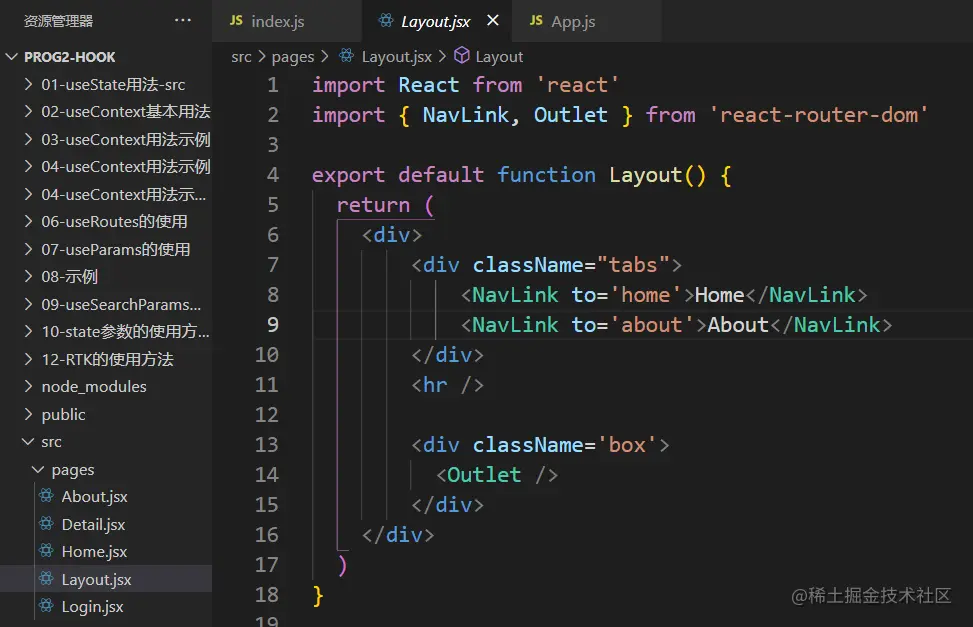Click the JS icon on index.js tab
Image resolution: width=973 pixels, height=627 pixels.
236,20
